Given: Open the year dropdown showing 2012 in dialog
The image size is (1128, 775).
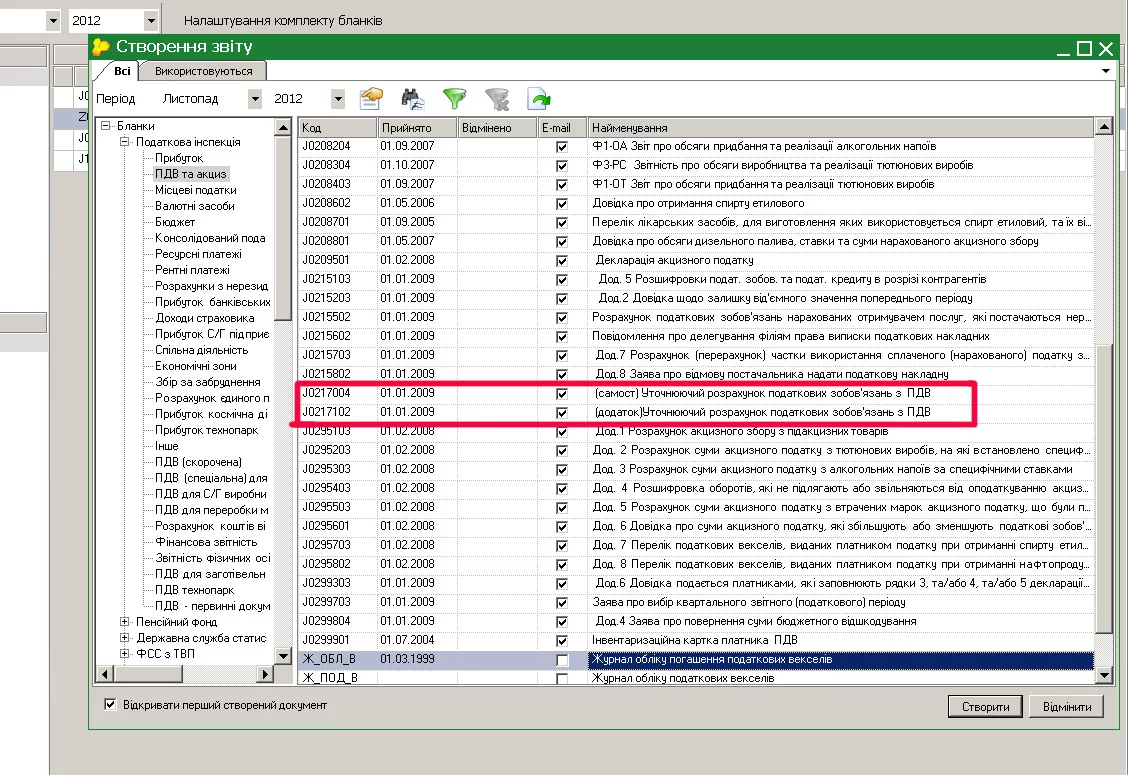Looking at the screenshot, I should pos(337,99).
